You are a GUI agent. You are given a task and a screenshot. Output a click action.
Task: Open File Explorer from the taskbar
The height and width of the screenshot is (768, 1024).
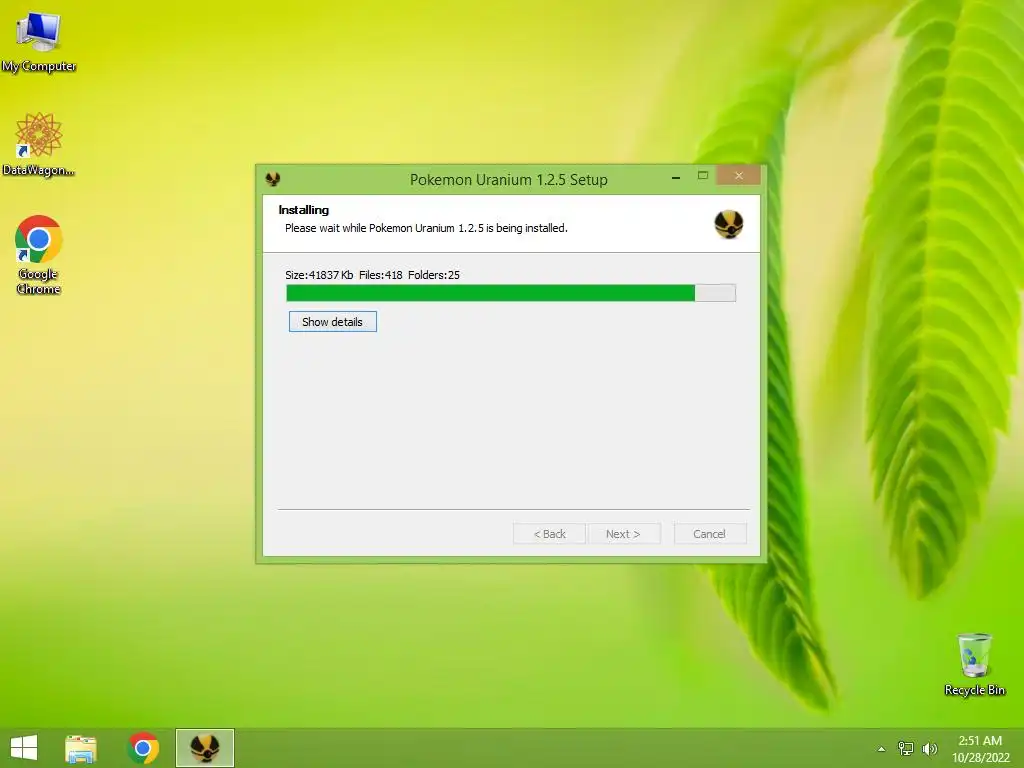tap(81, 748)
